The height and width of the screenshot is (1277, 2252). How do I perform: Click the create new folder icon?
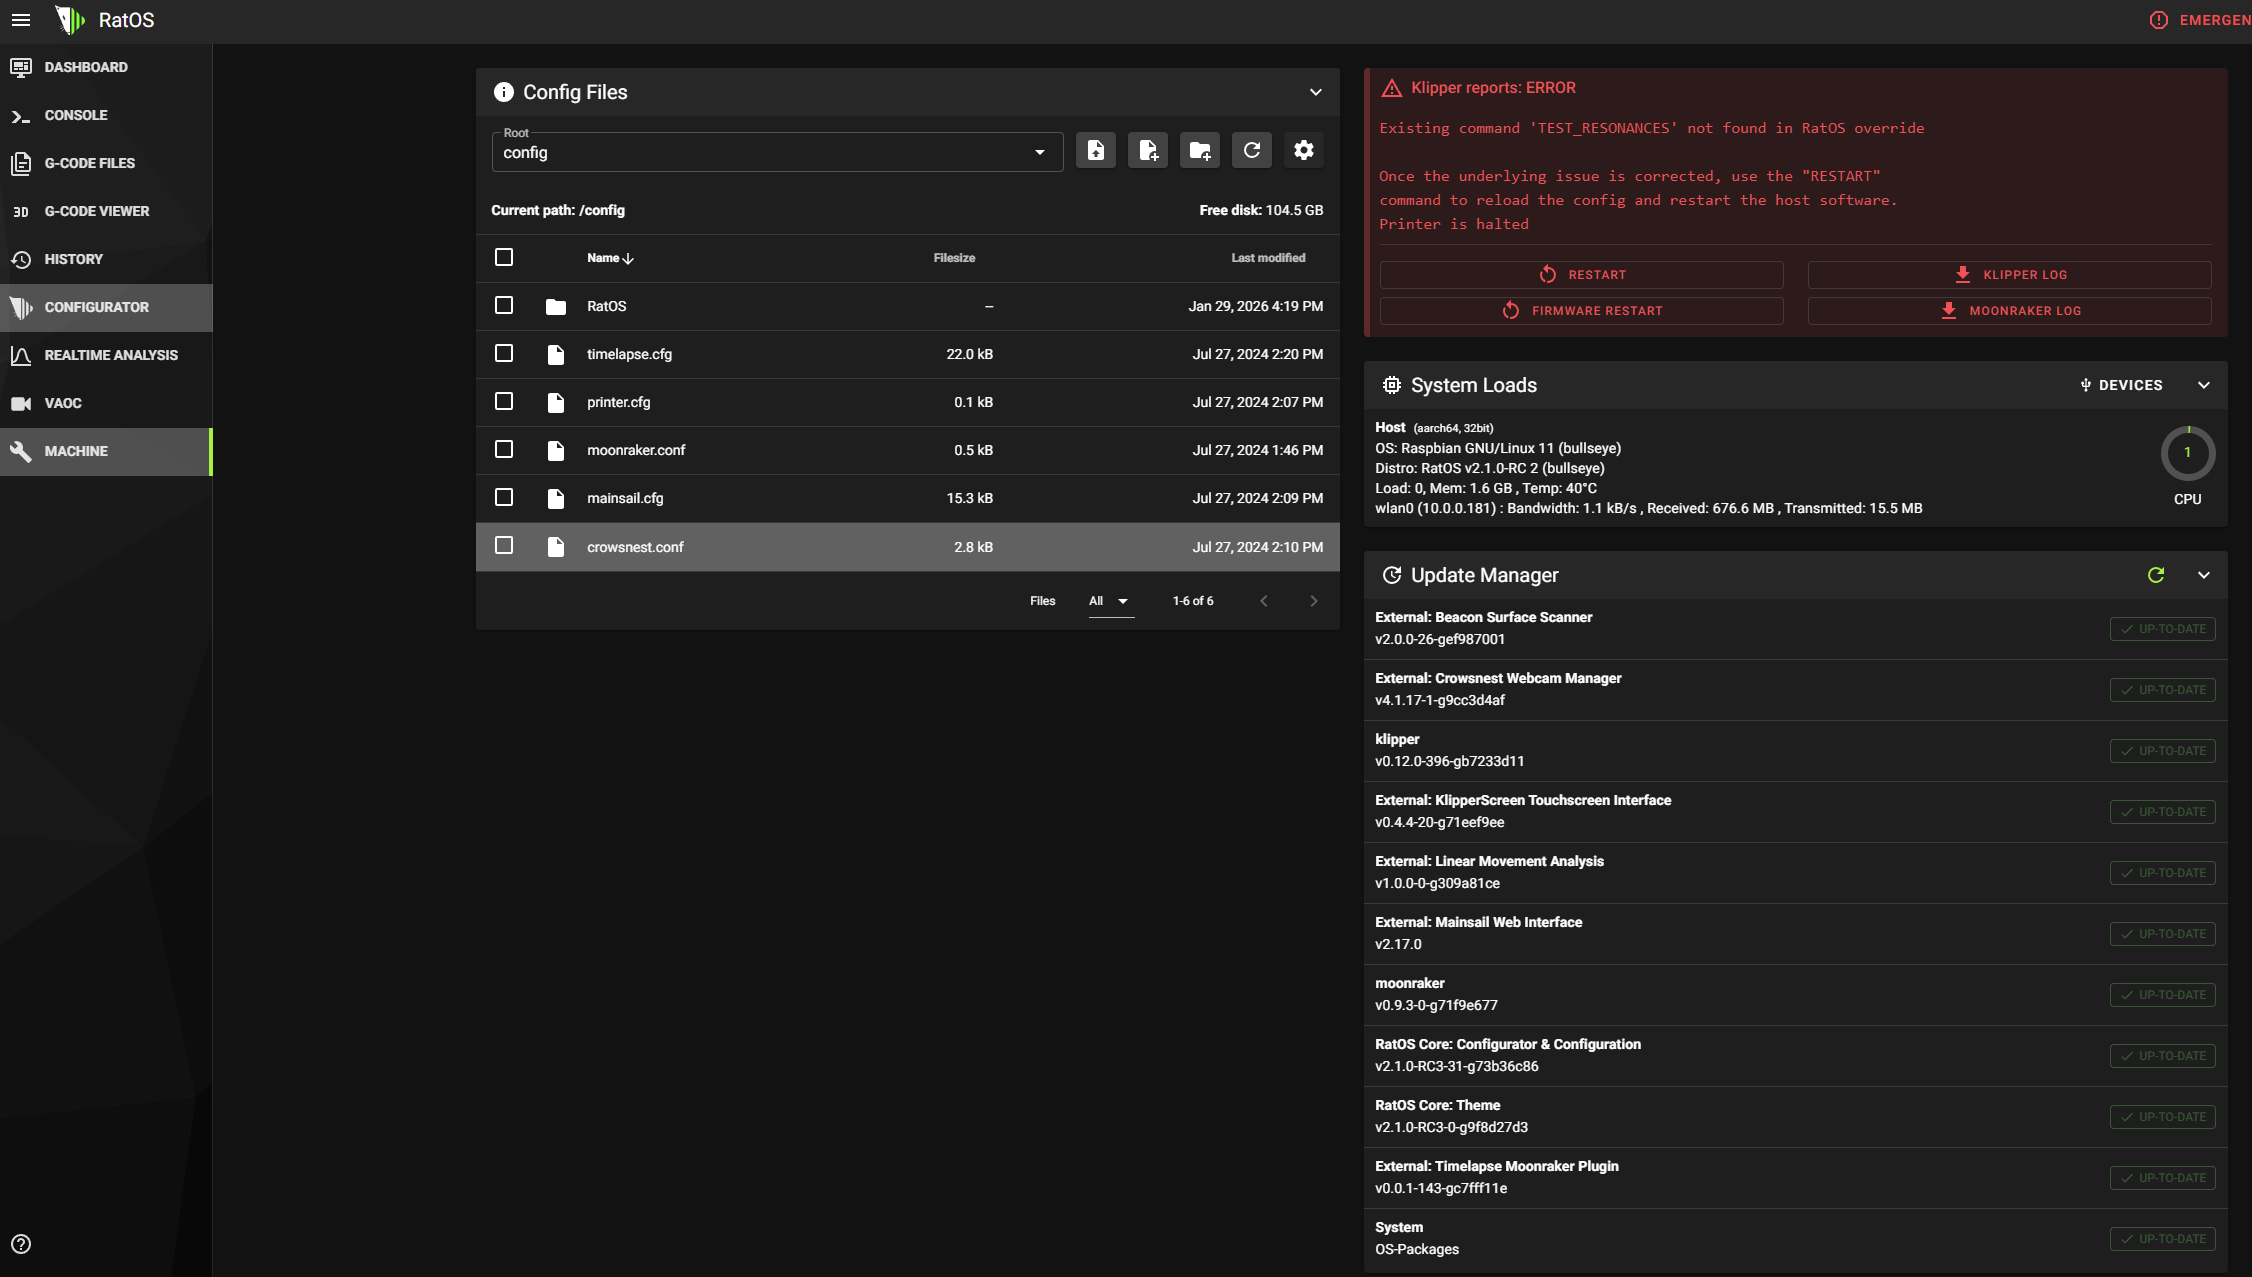(x=1200, y=151)
